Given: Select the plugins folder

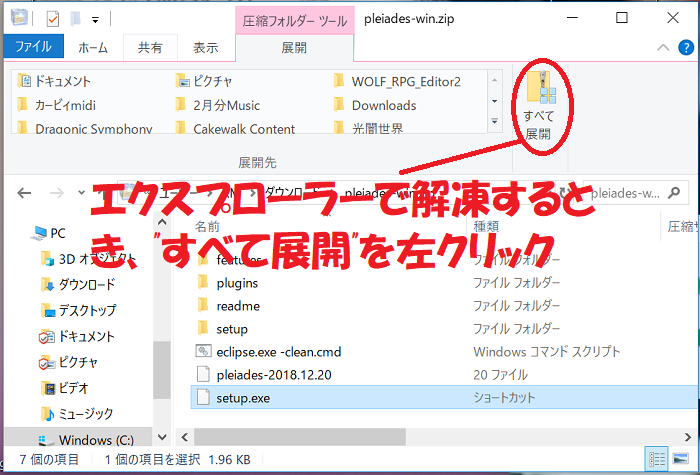Looking at the screenshot, I should tap(237, 283).
